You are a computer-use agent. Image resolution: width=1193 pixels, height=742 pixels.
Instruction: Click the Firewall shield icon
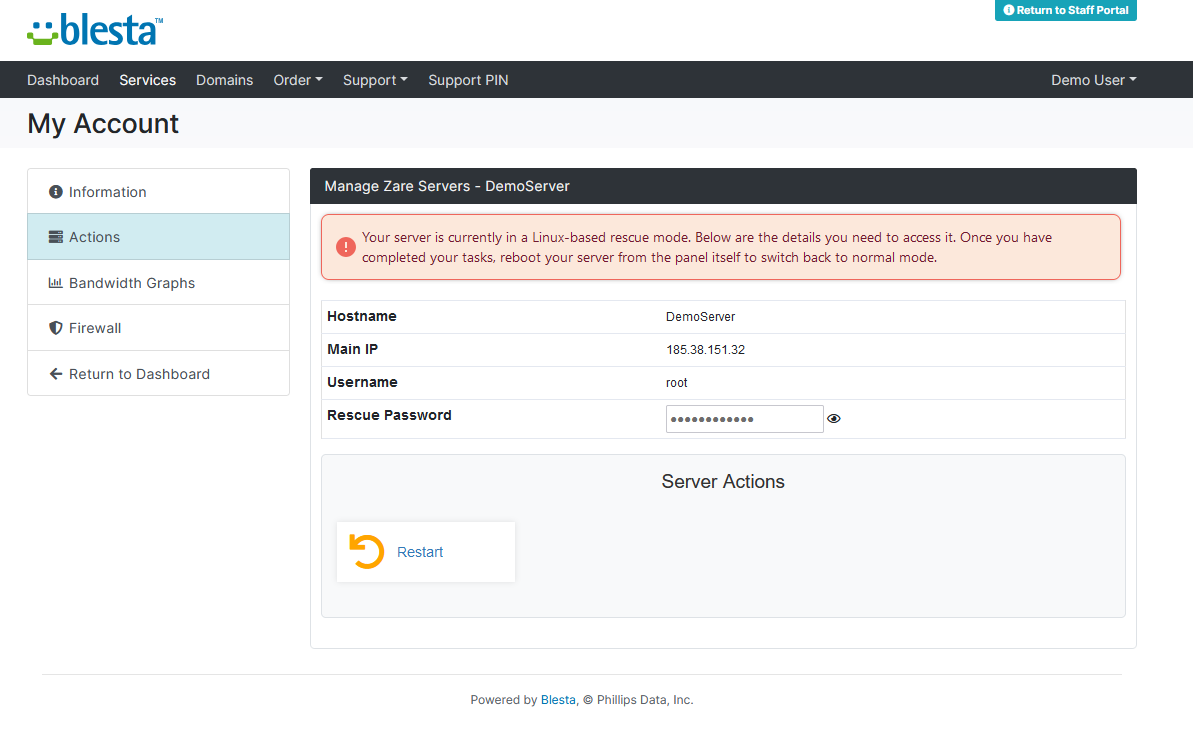pyautogui.click(x=56, y=328)
